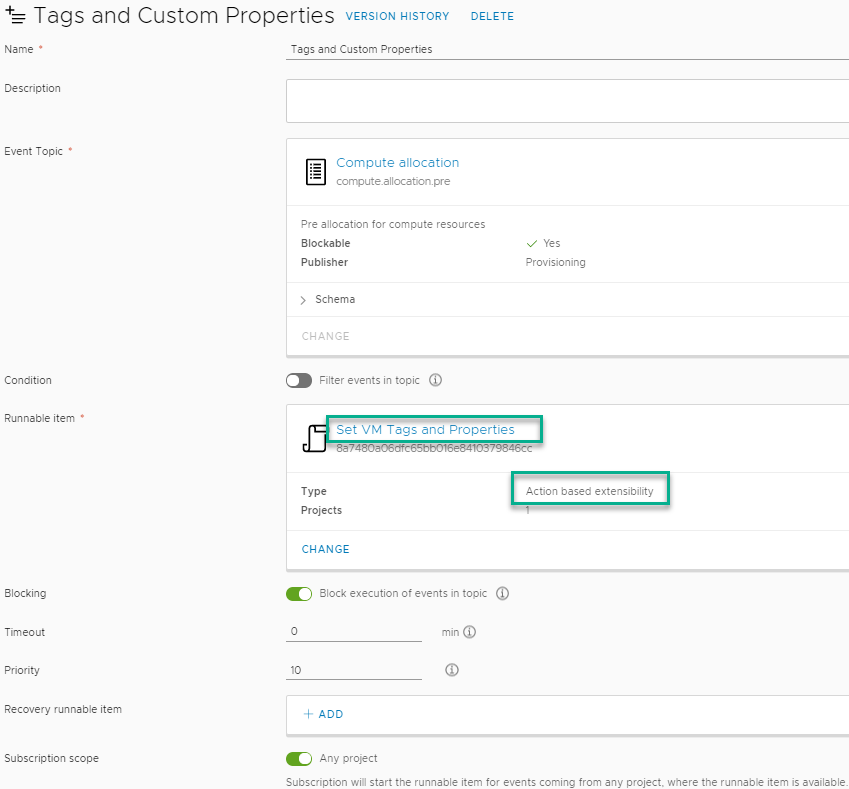Click info icon next to Filter events in topic

pyautogui.click(x=435, y=381)
